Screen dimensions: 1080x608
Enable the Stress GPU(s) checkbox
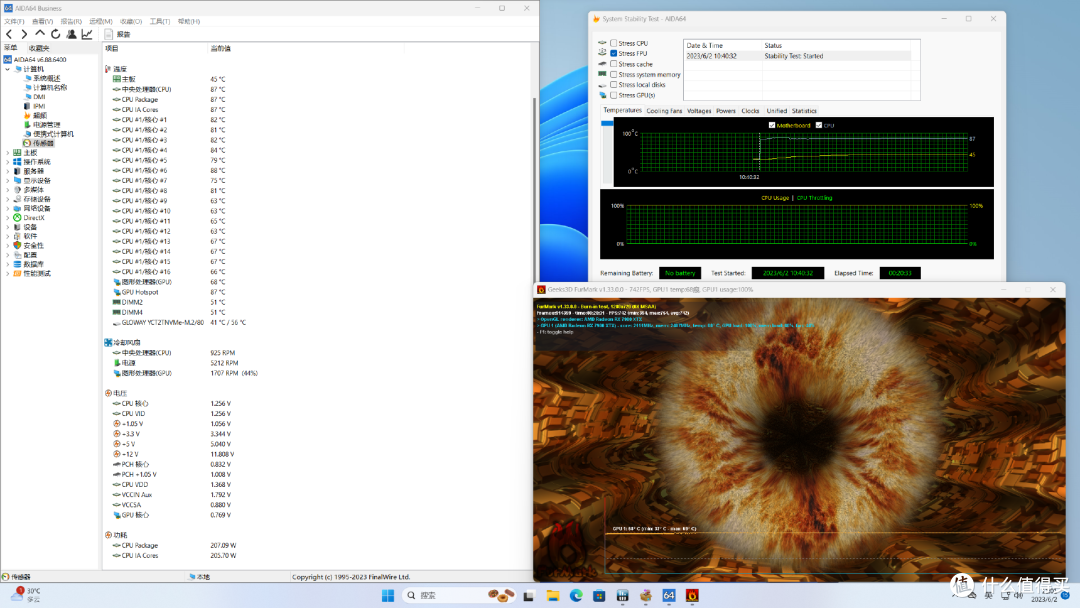point(614,95)
